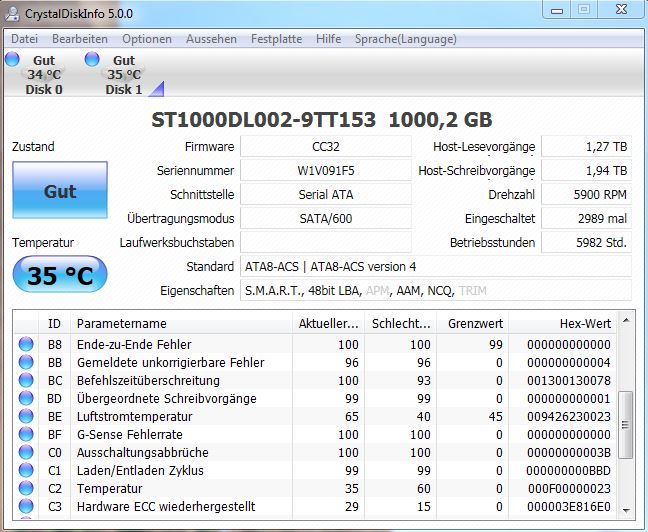Click status orb for BF G-Sense Fehlerrate
The height and width of the screenshot is (532, 648).
pos(26,434)
